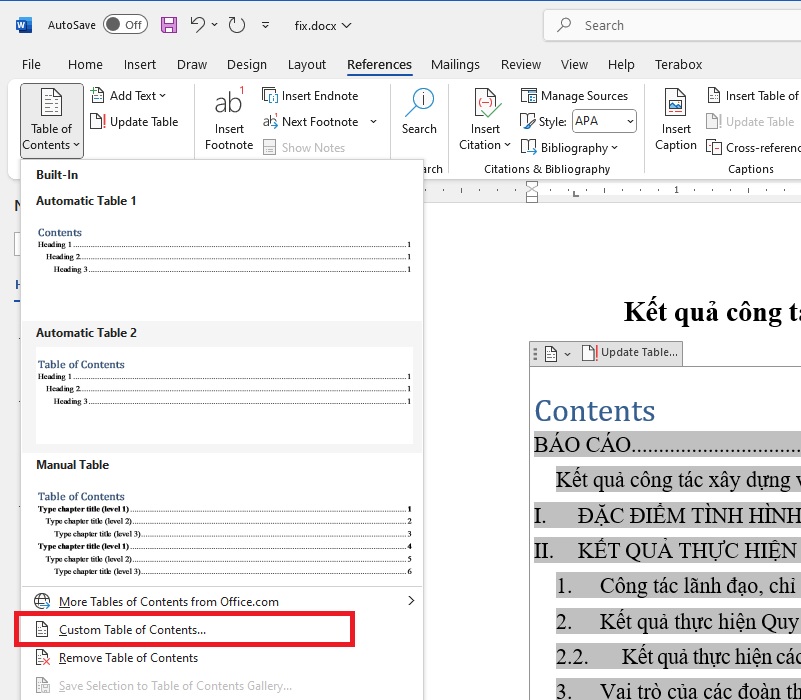Open Customize Quick Access Toolbar dropdown
The width and height of the screenshot is (801, 700).
(265, 25)
